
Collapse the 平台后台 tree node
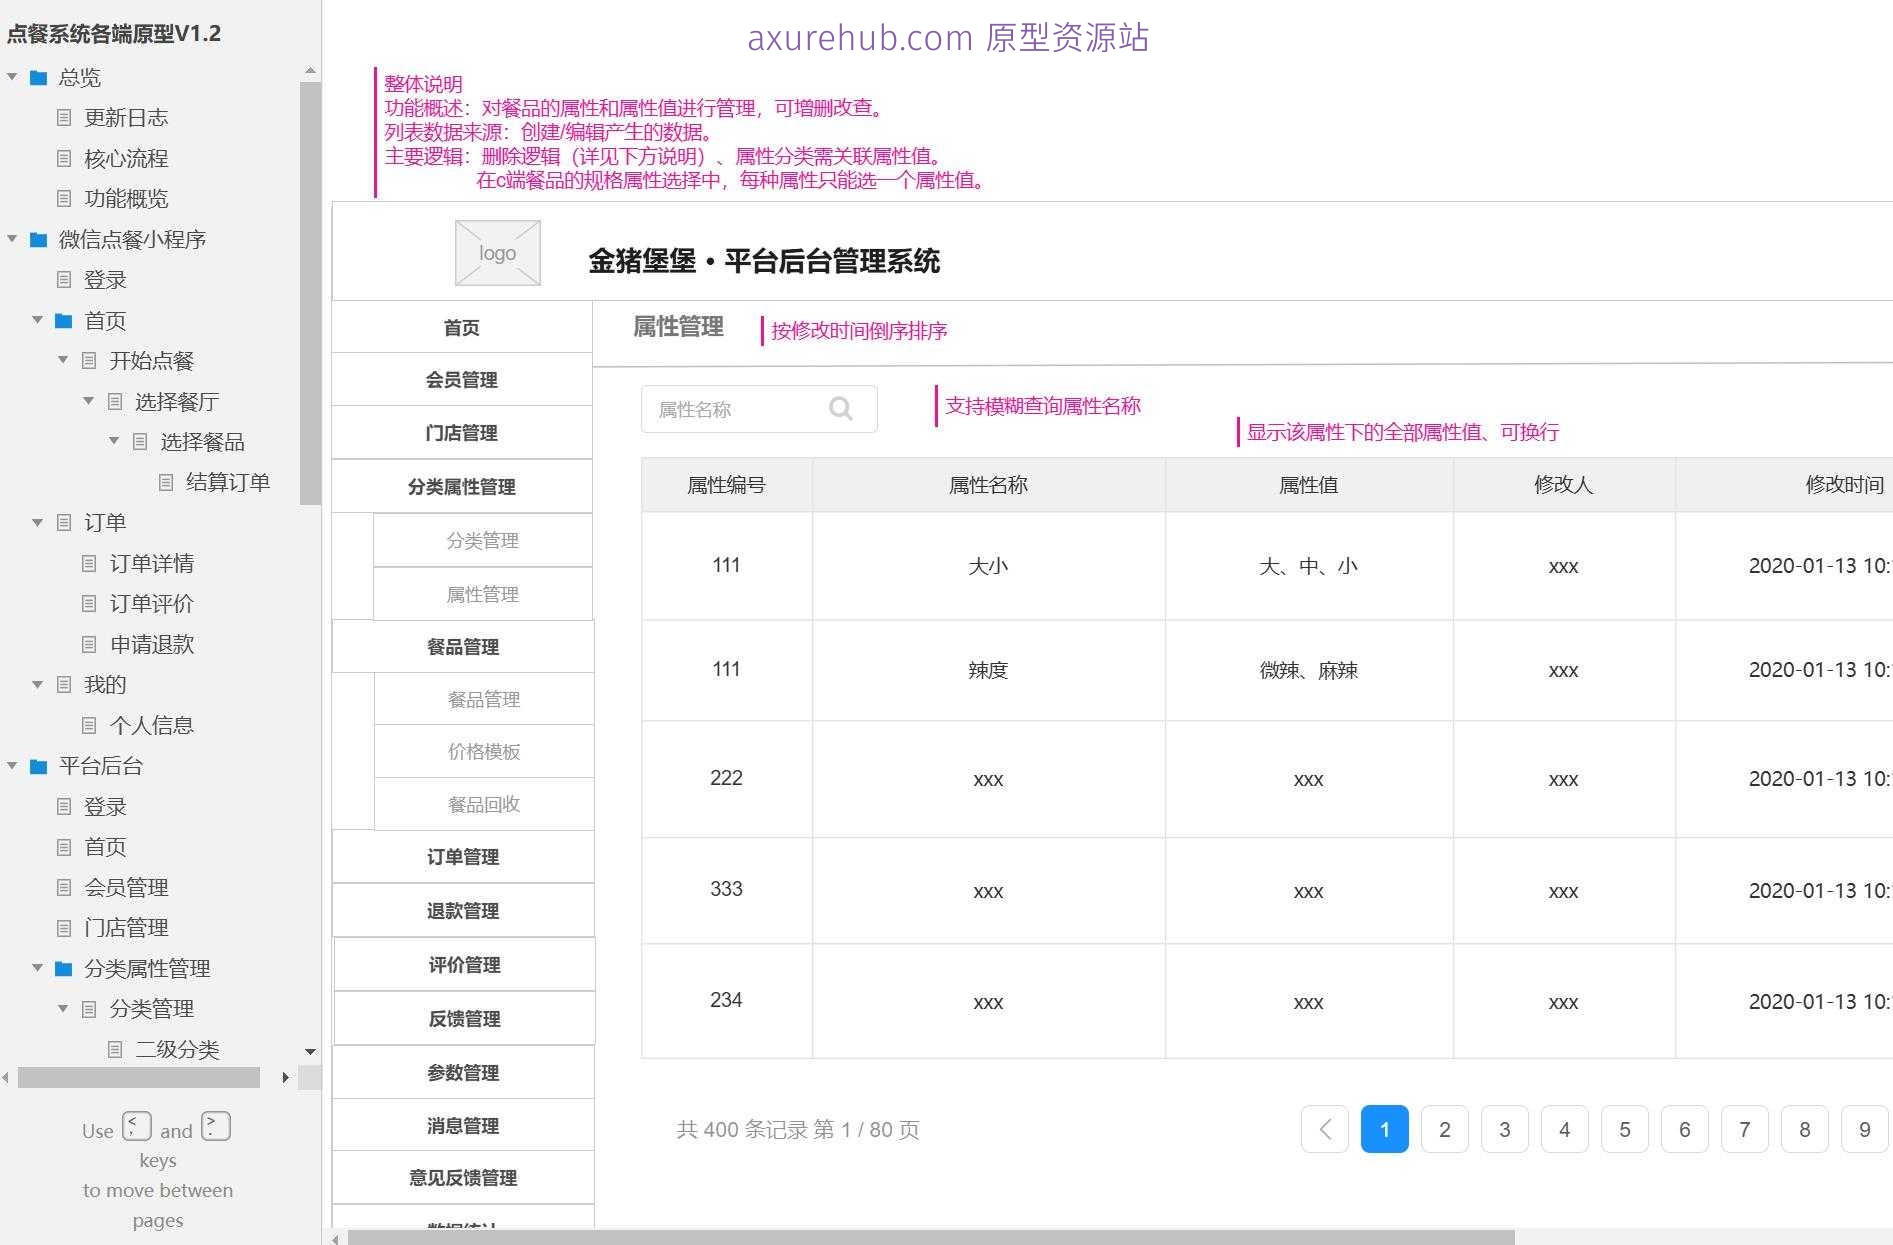tap(12, 766)
